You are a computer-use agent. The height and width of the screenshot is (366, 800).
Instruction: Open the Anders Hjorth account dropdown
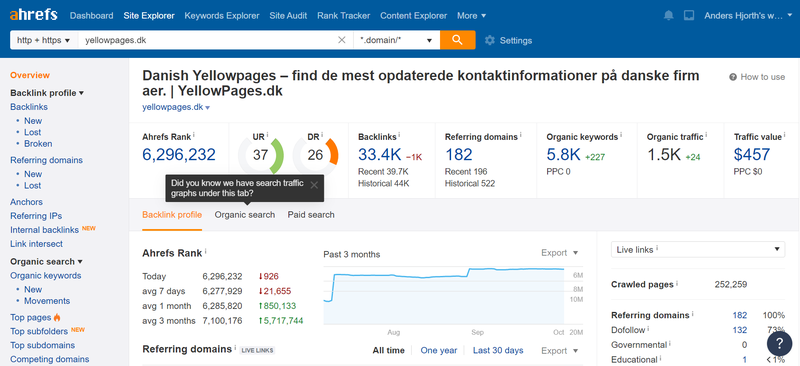pos(748,16)
